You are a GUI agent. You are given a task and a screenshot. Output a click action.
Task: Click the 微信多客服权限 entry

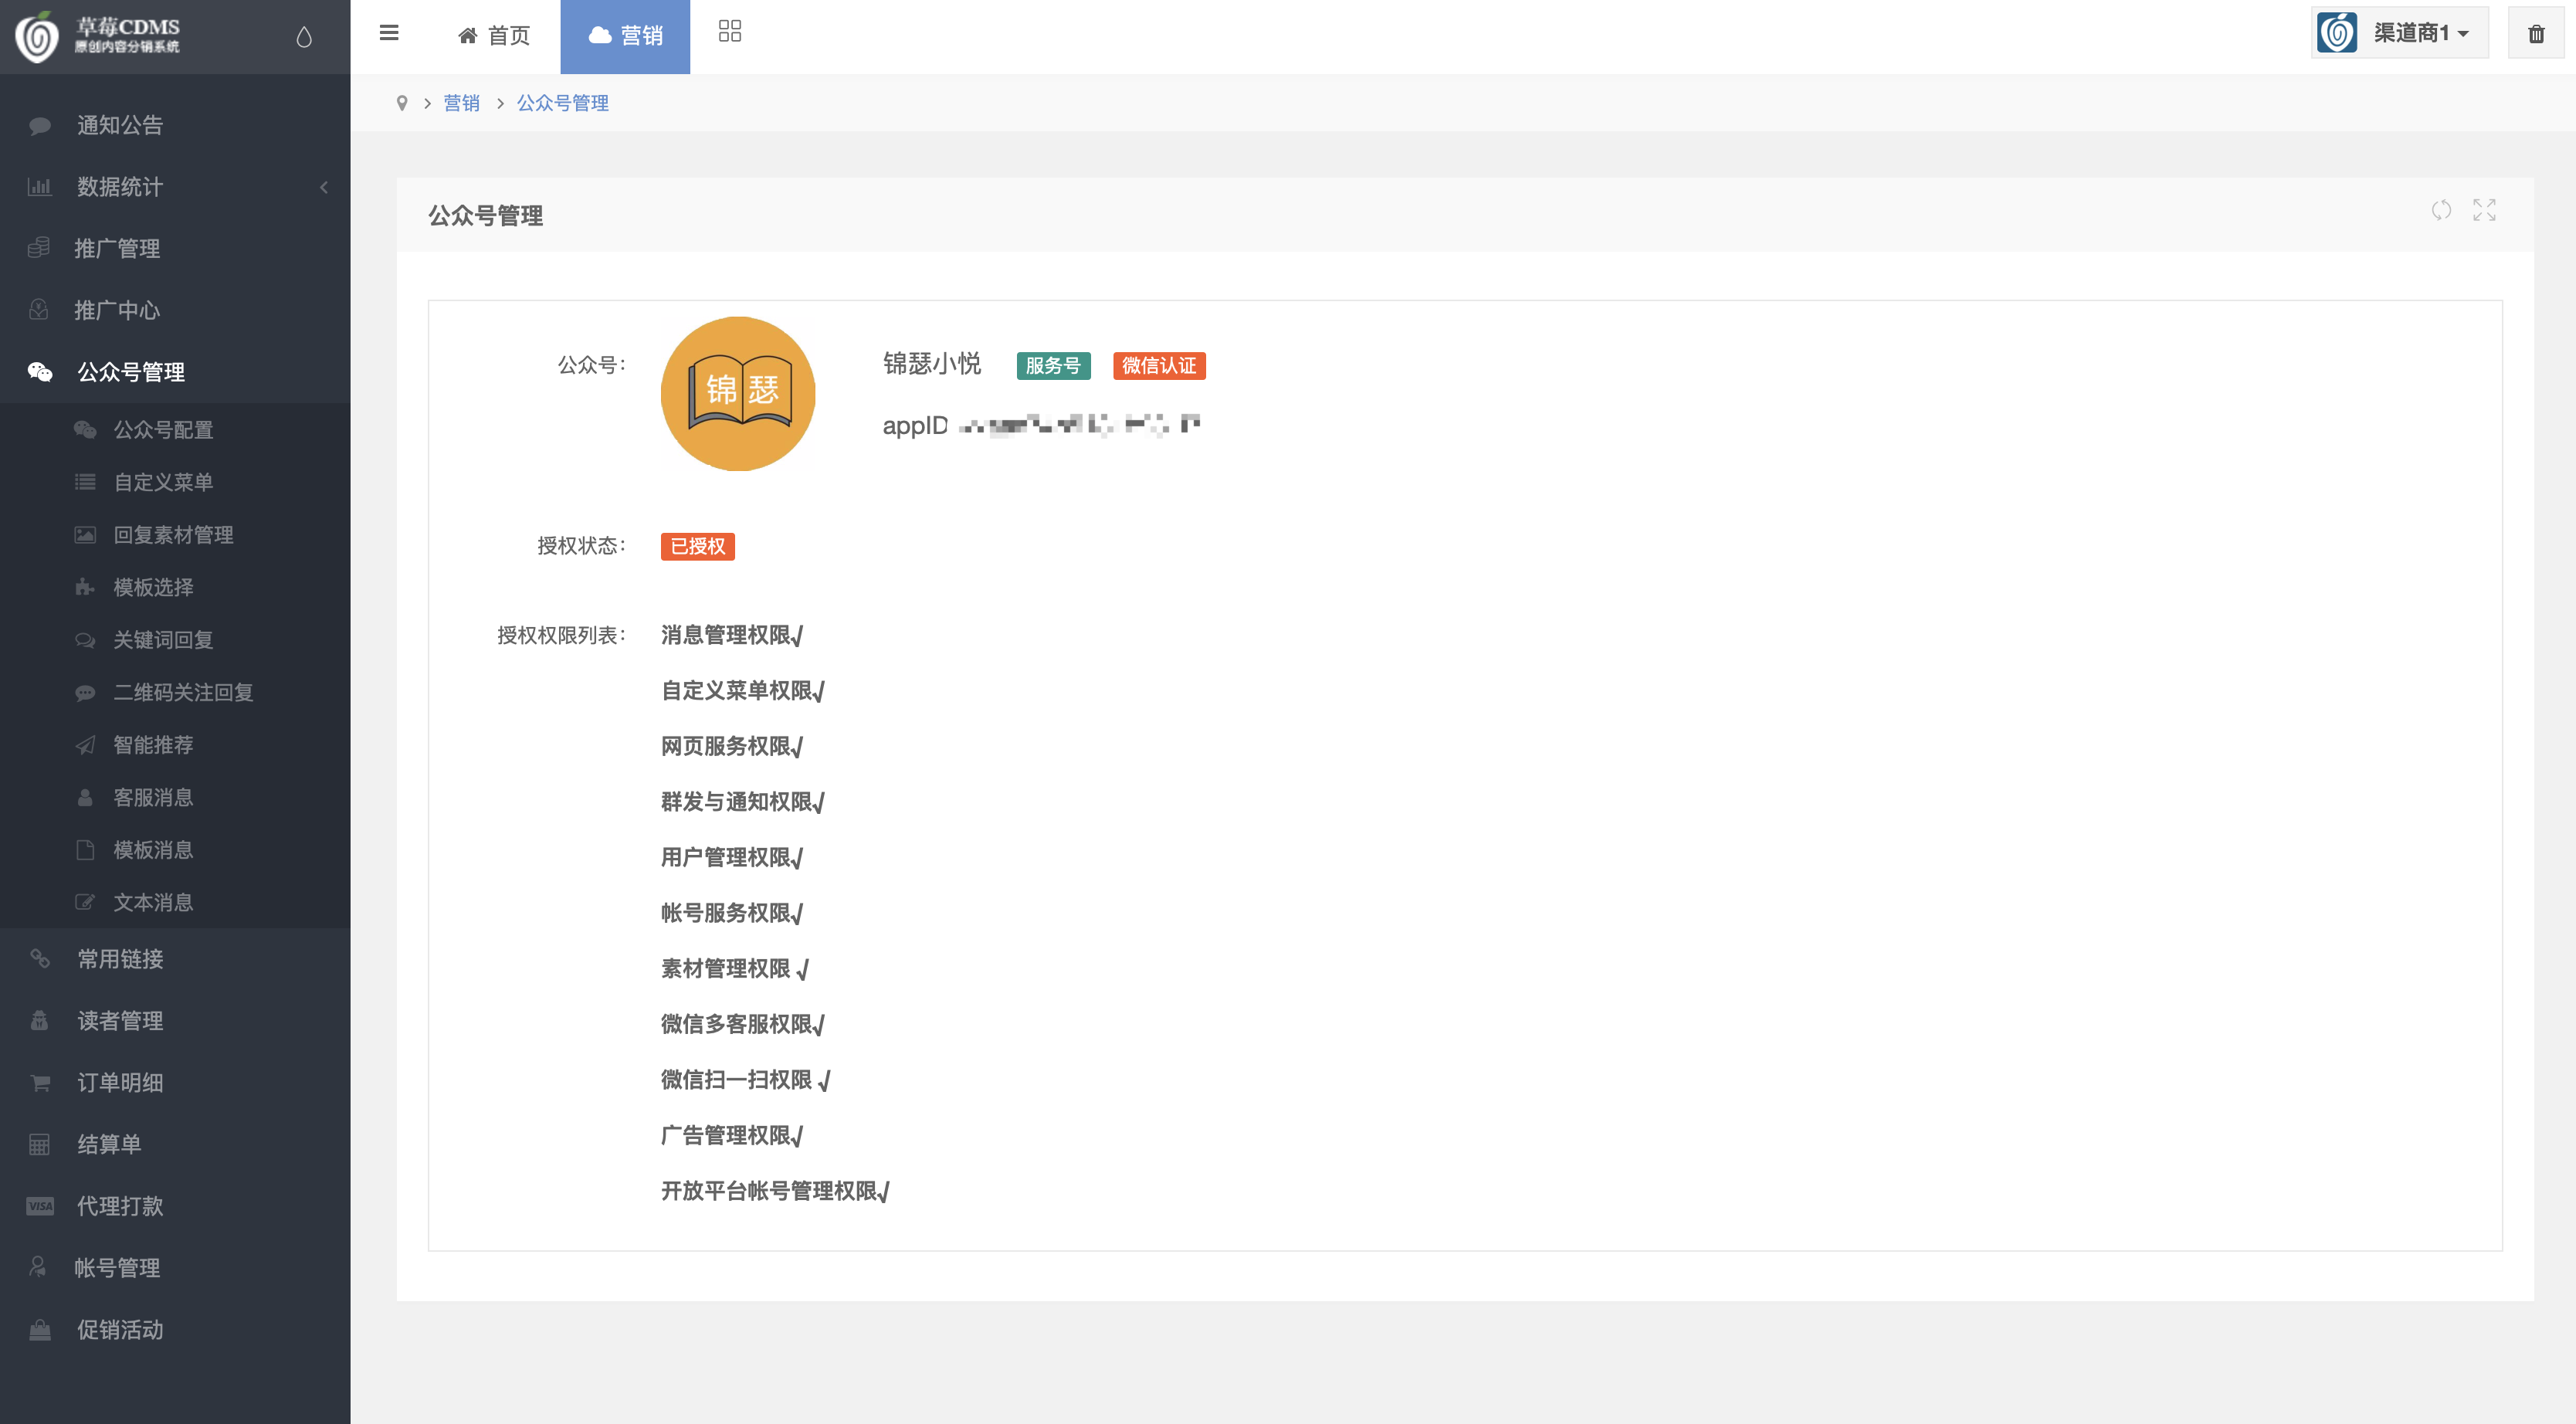(x=743, y=1024)
